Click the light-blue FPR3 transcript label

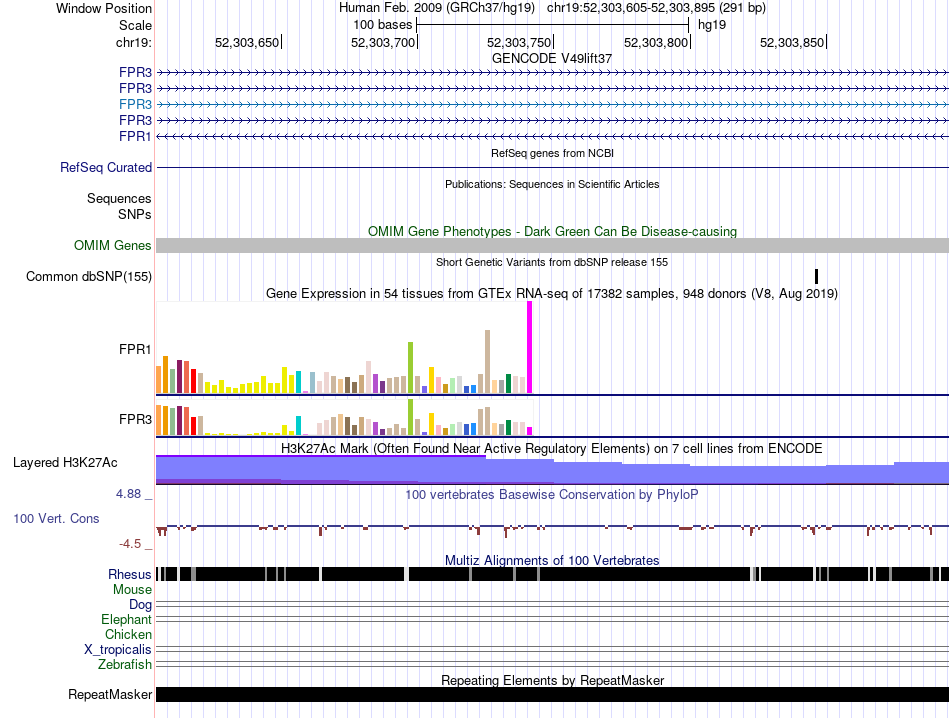pos(135,104)
